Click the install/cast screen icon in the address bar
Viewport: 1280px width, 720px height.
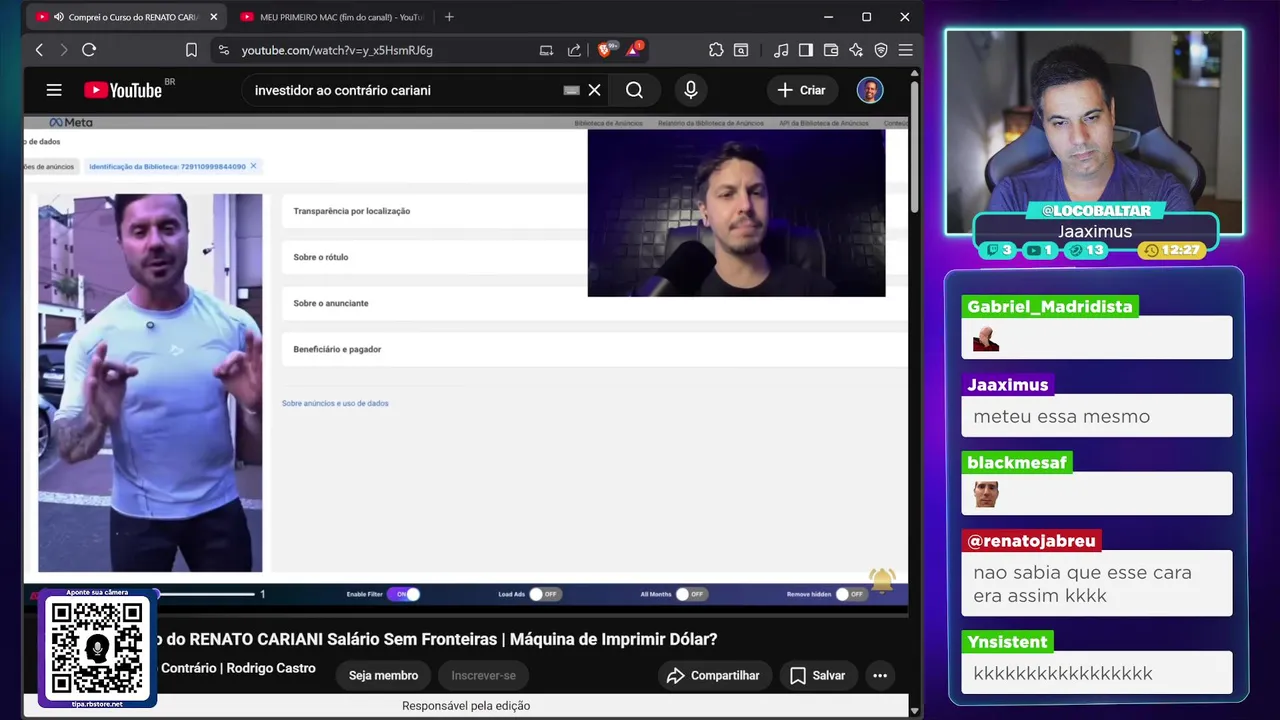click(x=546, y=50)
